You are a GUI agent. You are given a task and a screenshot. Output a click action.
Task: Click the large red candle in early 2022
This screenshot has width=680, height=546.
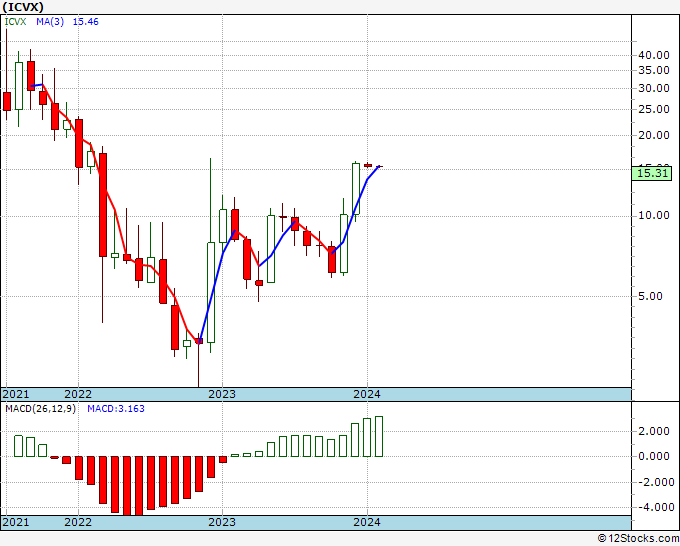coord(103,205)
